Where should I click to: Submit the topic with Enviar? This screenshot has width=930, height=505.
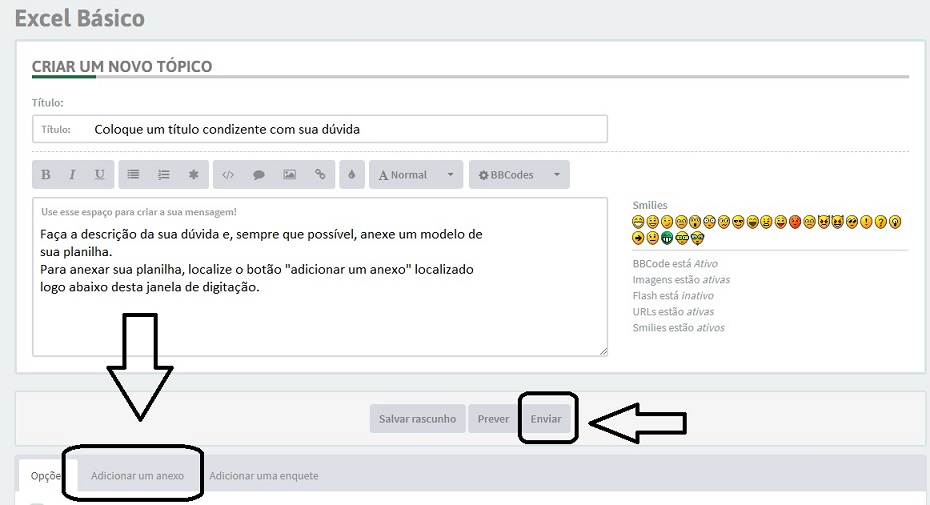click(x=546, y=418)
